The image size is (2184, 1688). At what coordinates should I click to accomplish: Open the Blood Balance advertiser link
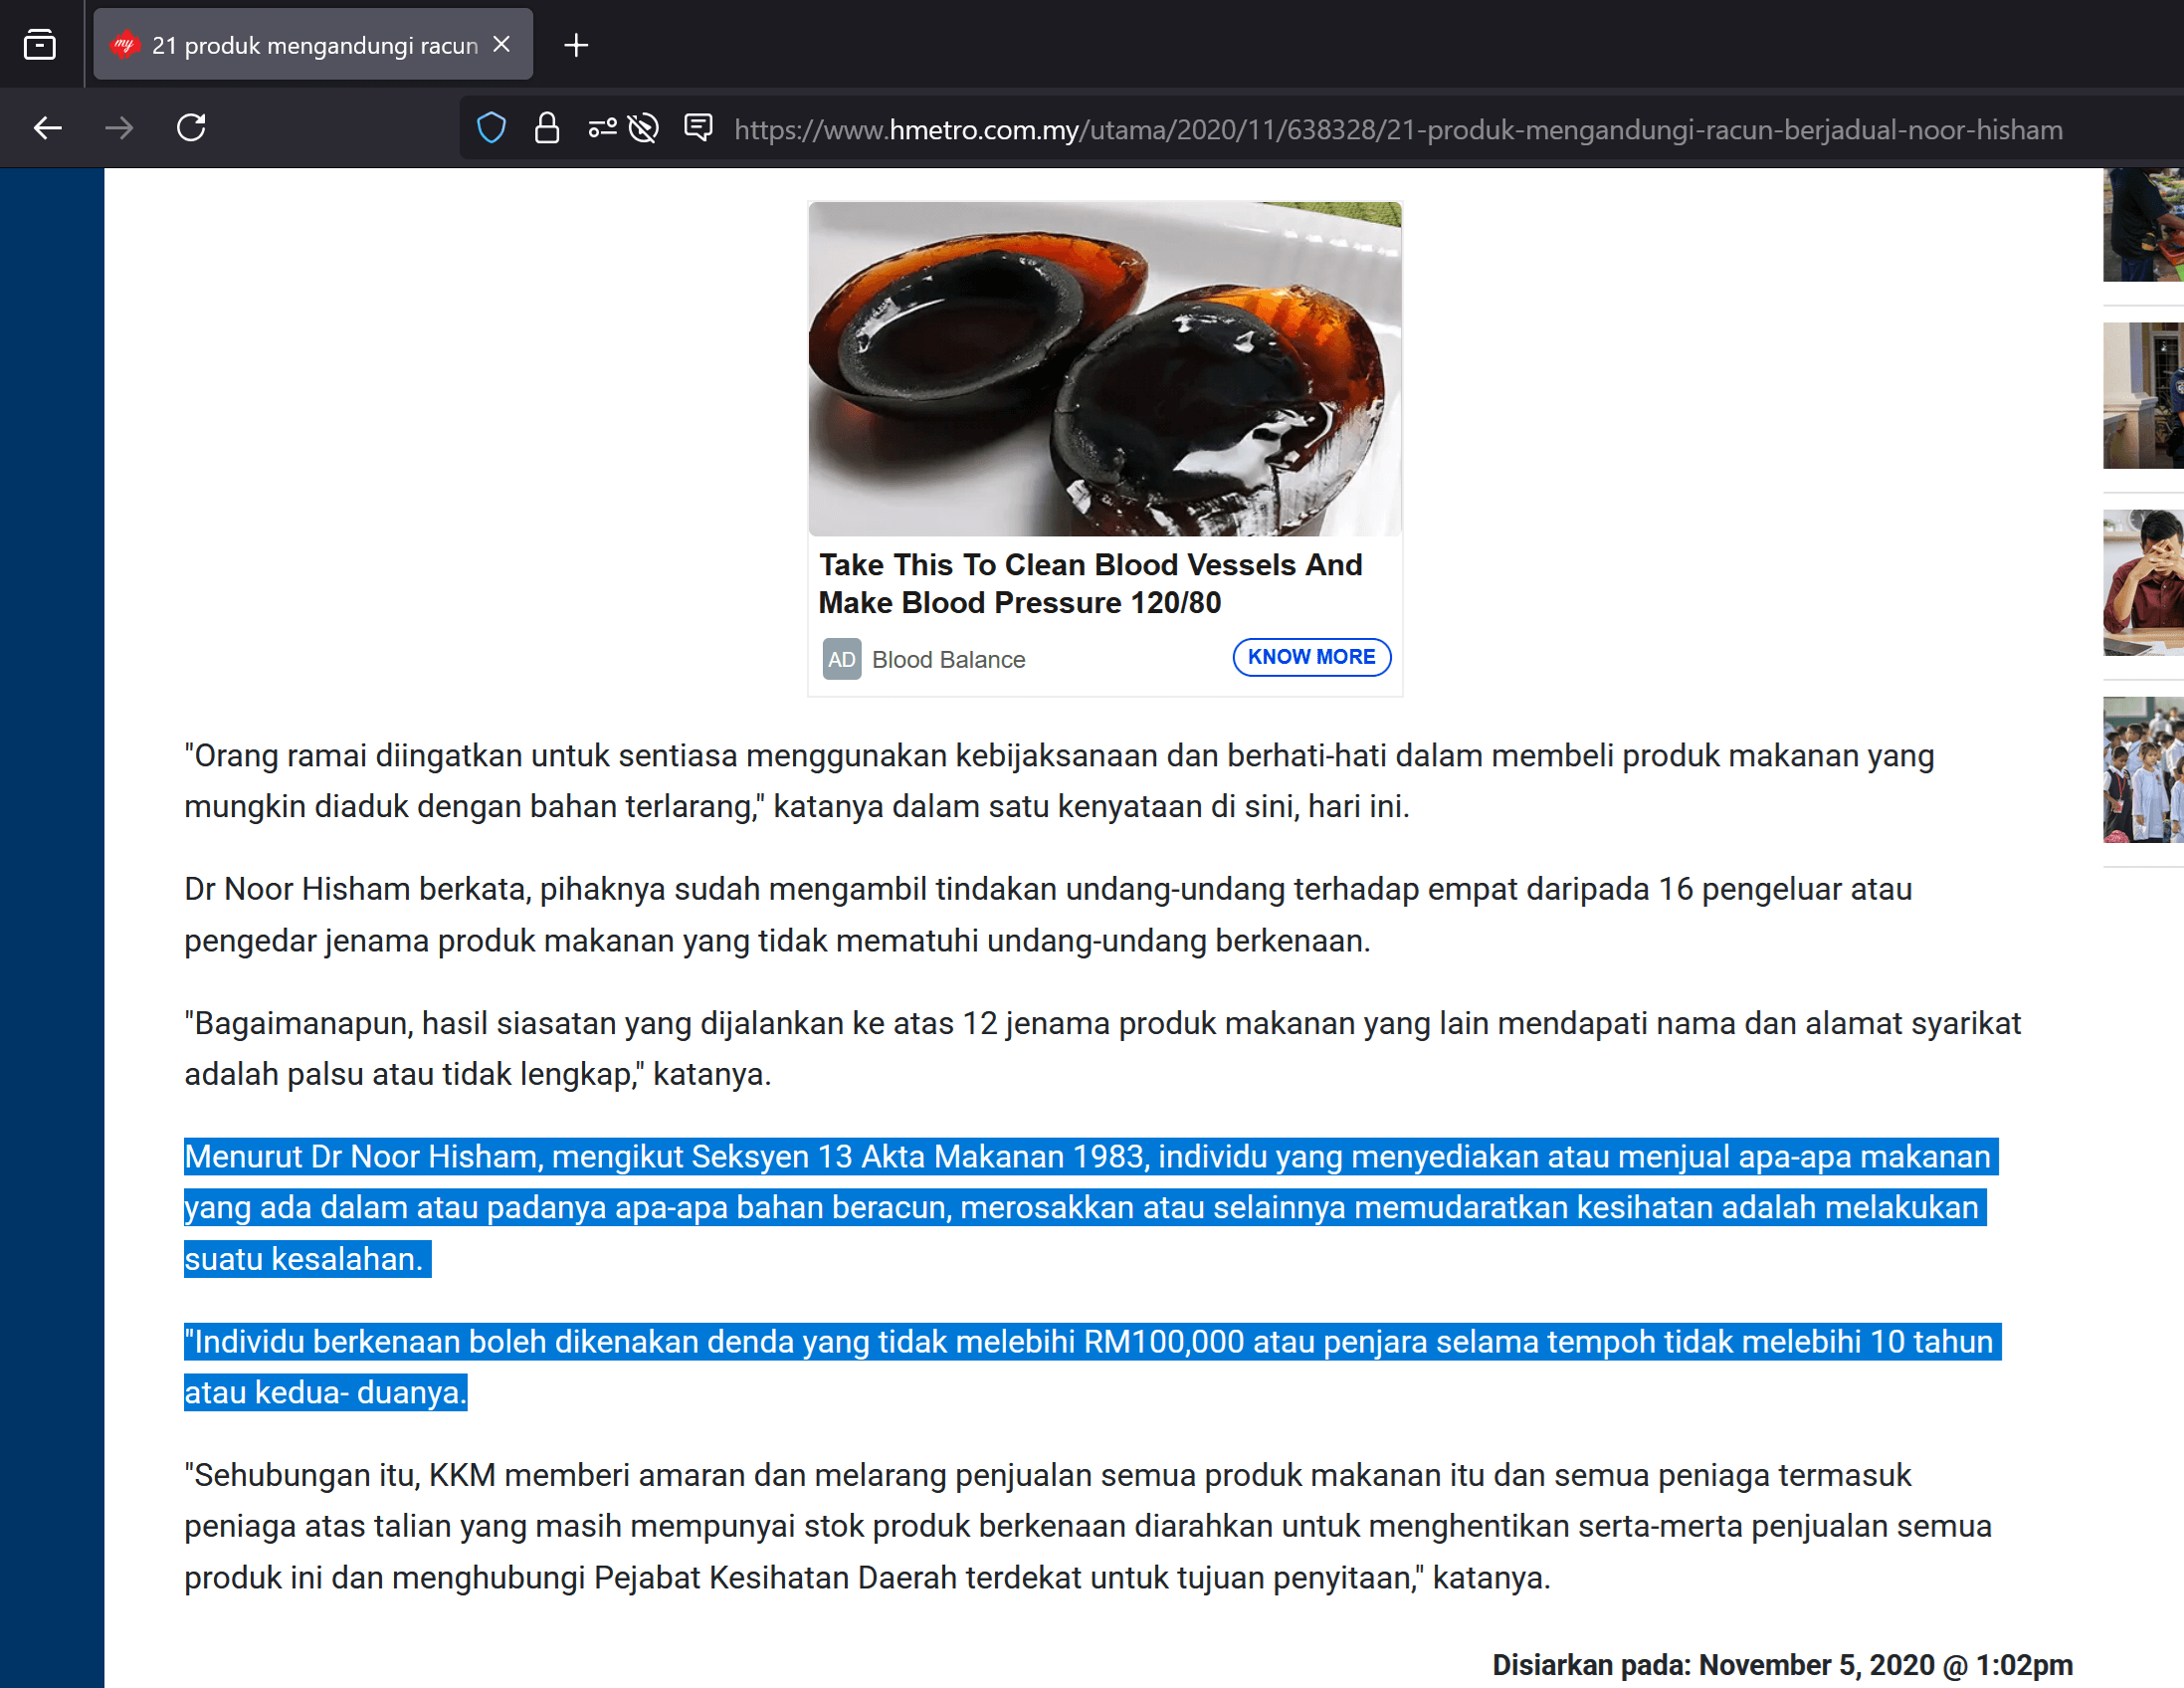948,660
